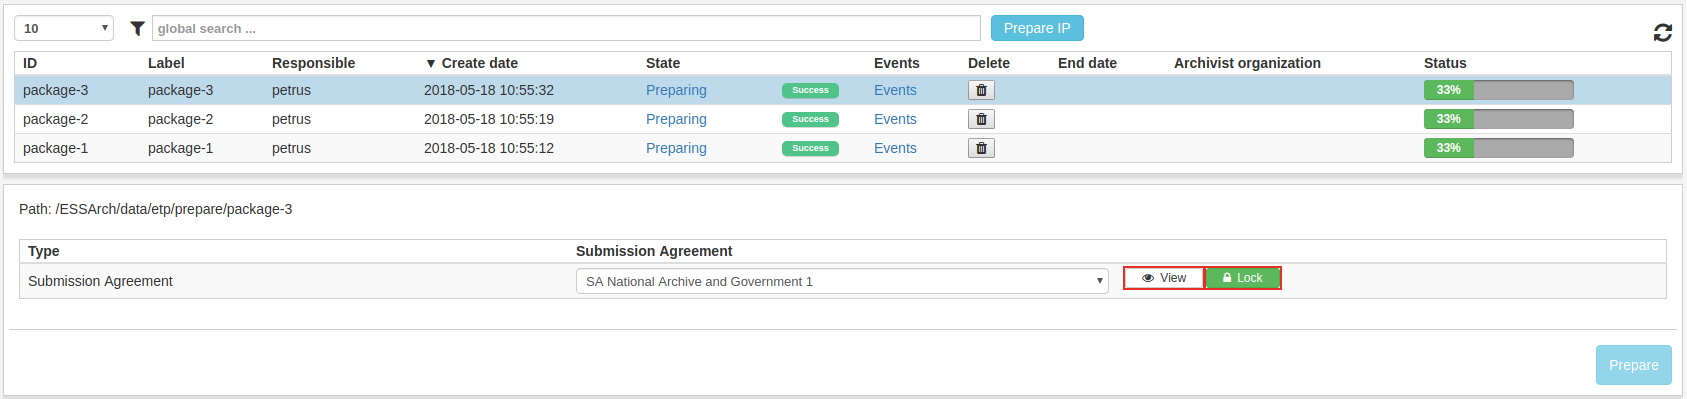This screenshot has height=399, width=1687.
Task: Sort by Create date column header
Action: point(471,63)
